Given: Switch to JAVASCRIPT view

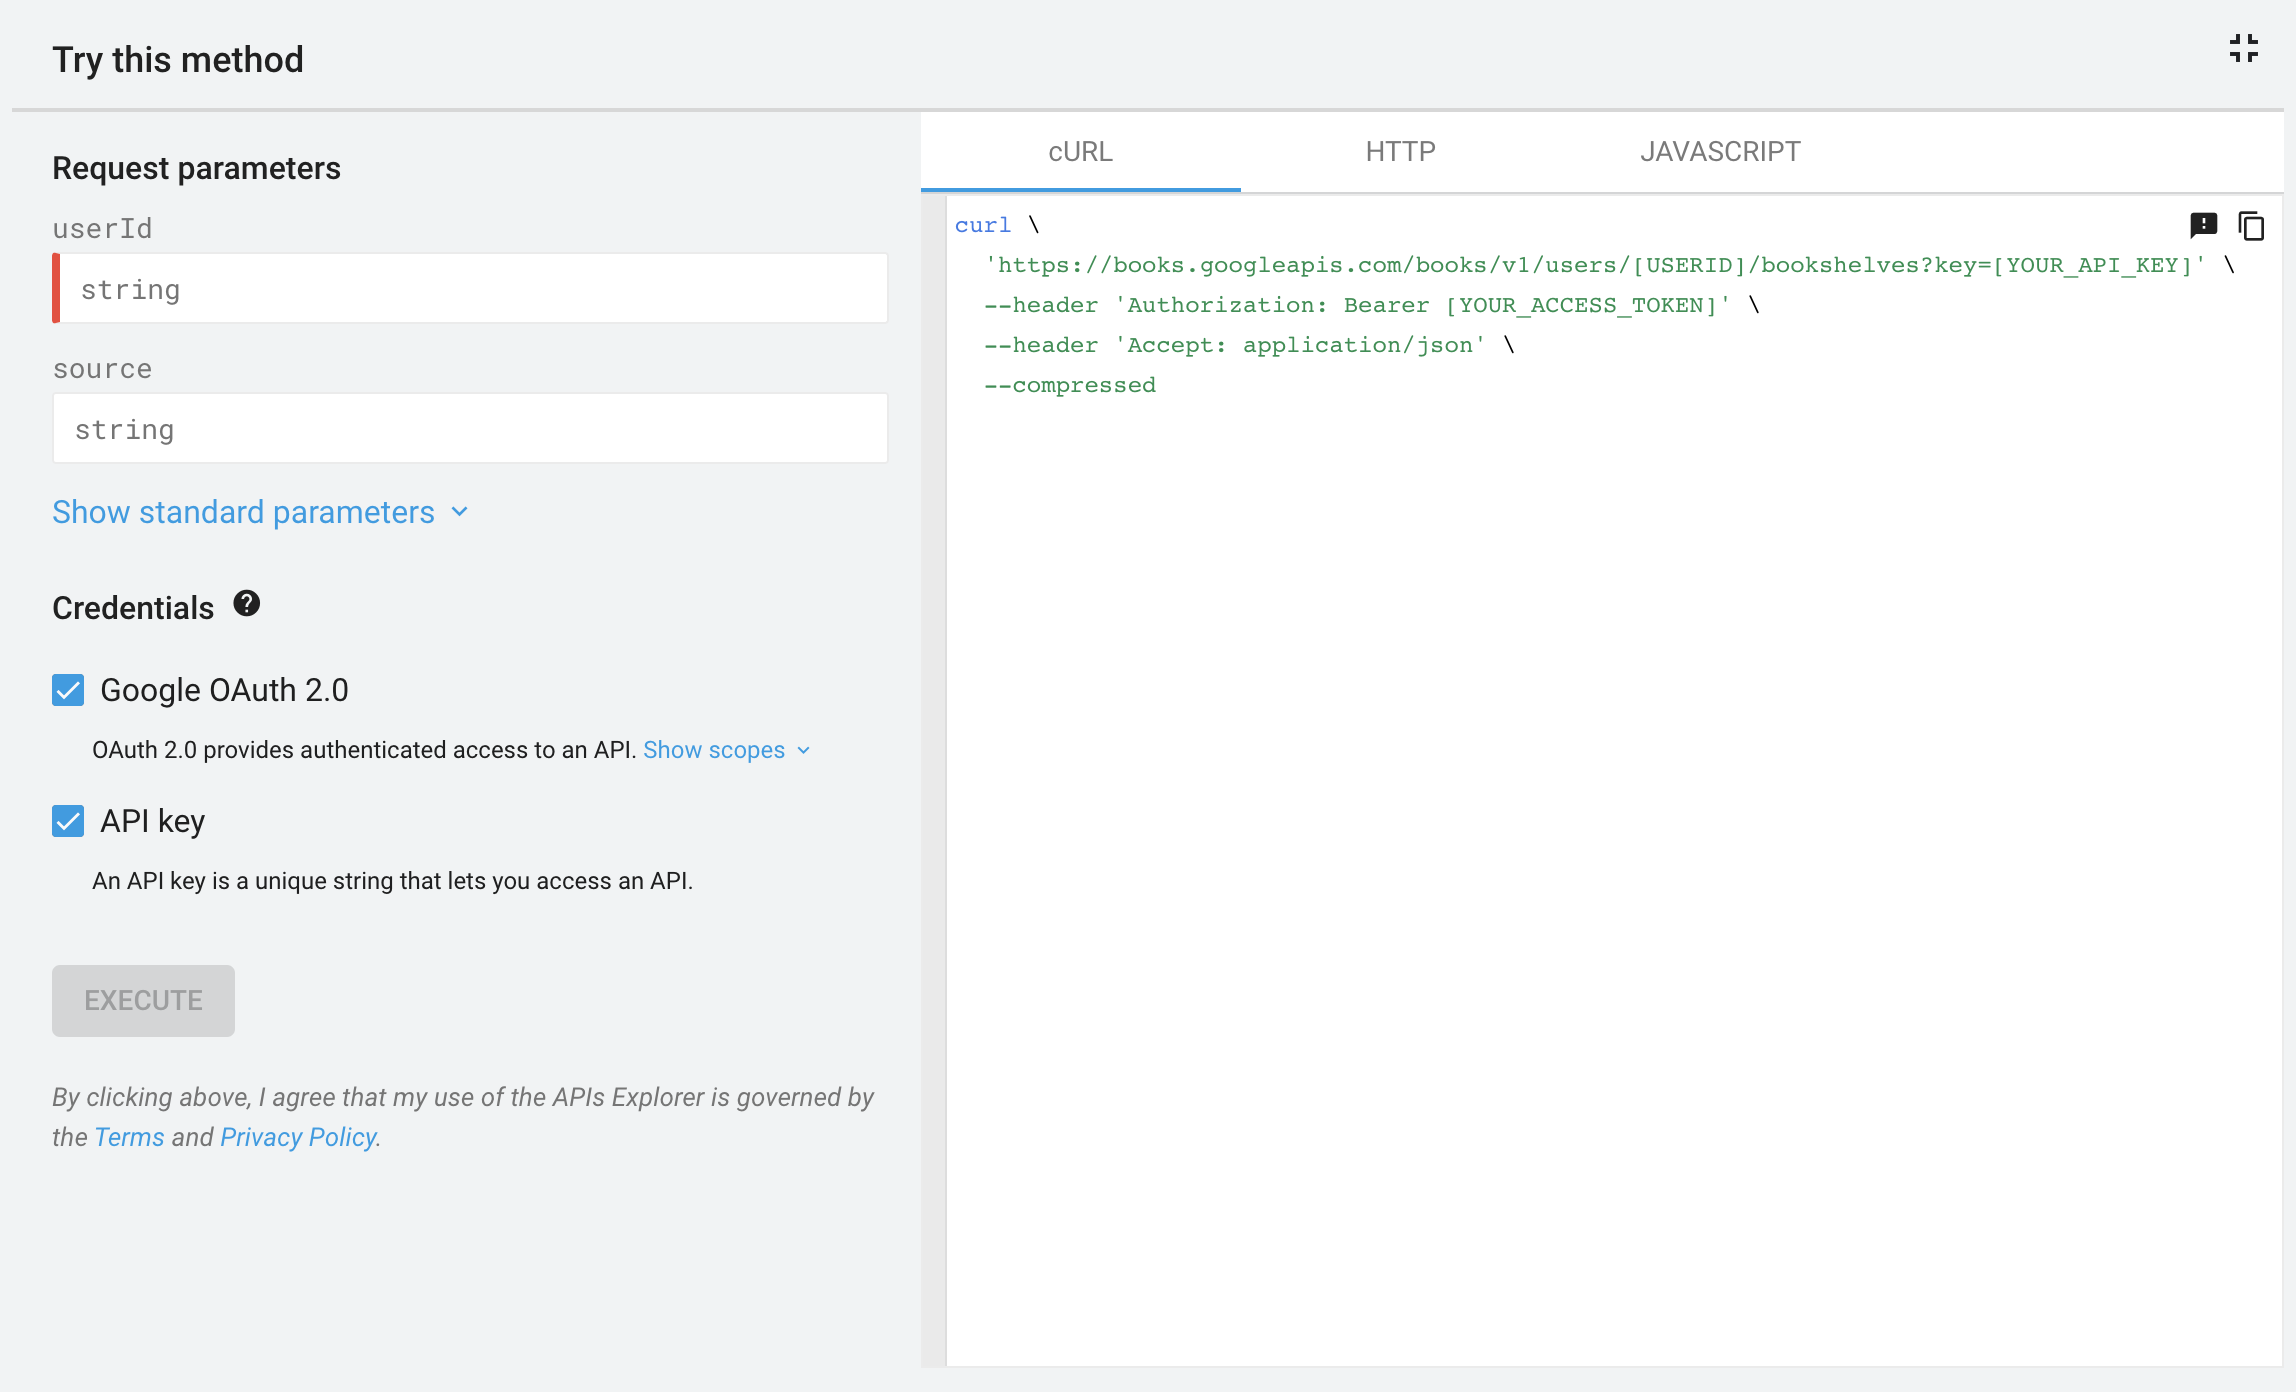Looking at the screenshot, I should tap(1722, 151).
